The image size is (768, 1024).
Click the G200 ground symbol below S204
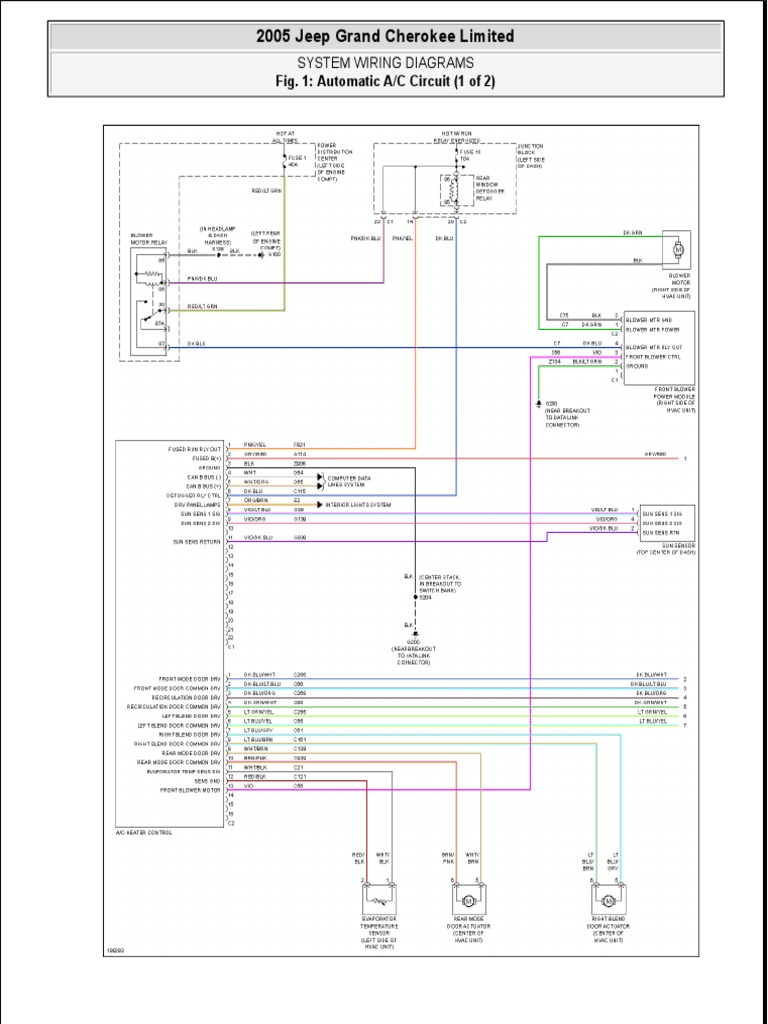[x=414, y=634]
